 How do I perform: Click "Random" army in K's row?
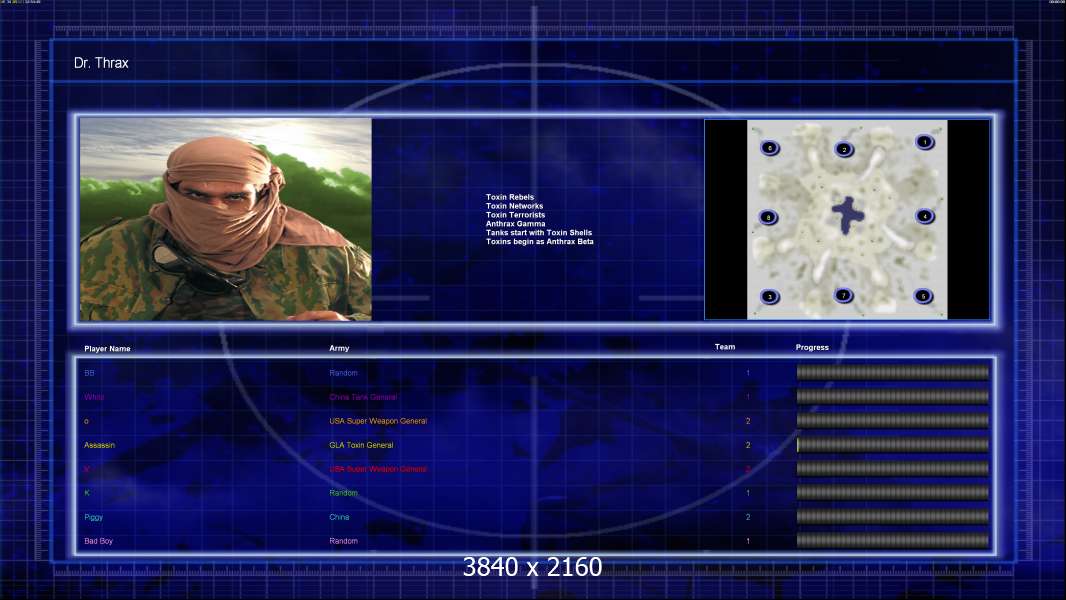pyautogui.click(x=343, y=493)
